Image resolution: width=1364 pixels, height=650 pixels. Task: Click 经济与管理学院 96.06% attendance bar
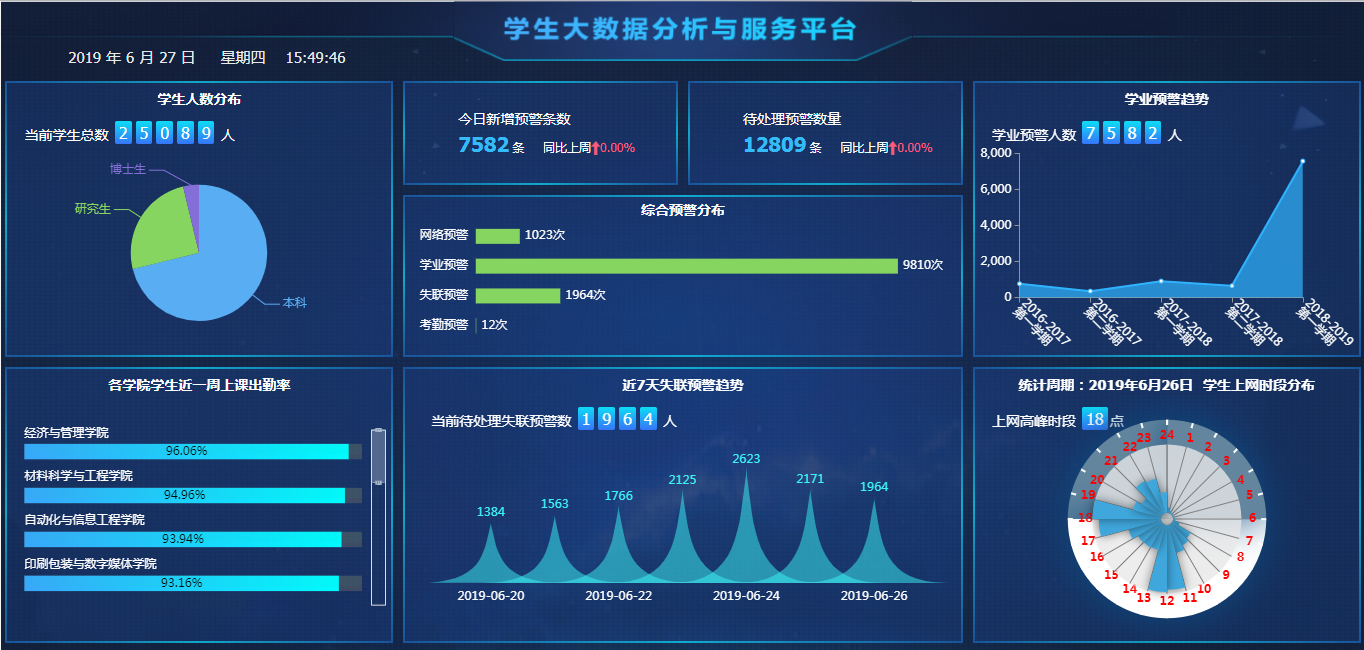coord(186,451)
